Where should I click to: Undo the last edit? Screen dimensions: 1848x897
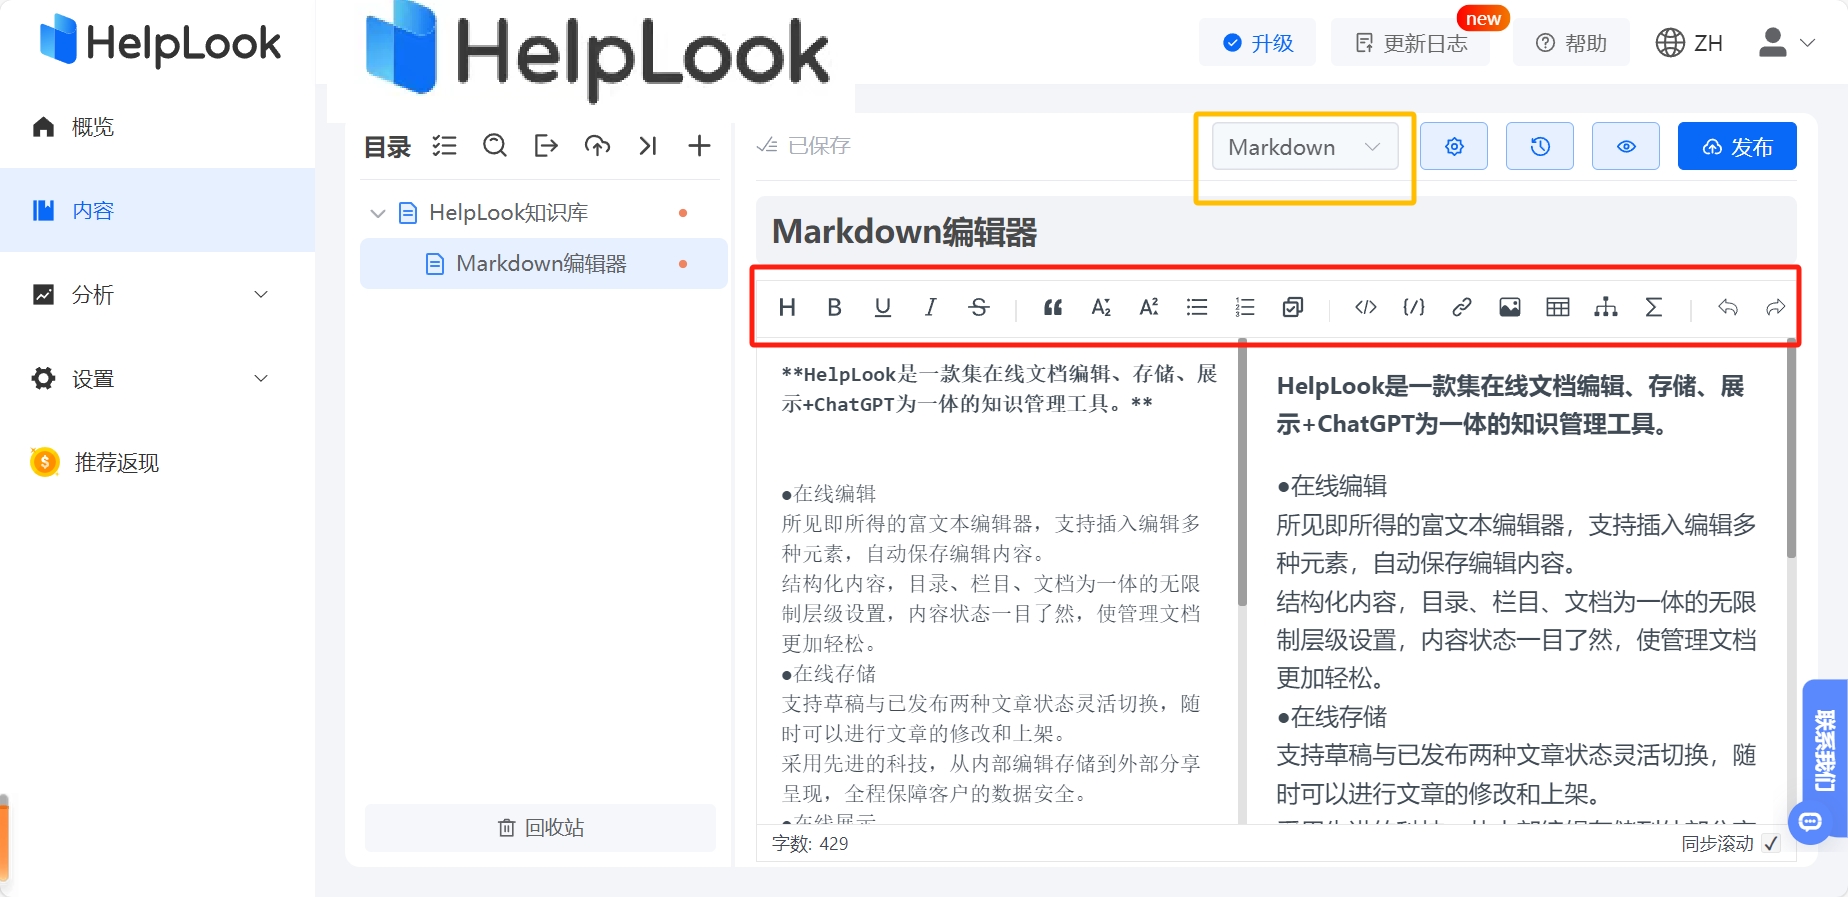(x=1728, y=307)
